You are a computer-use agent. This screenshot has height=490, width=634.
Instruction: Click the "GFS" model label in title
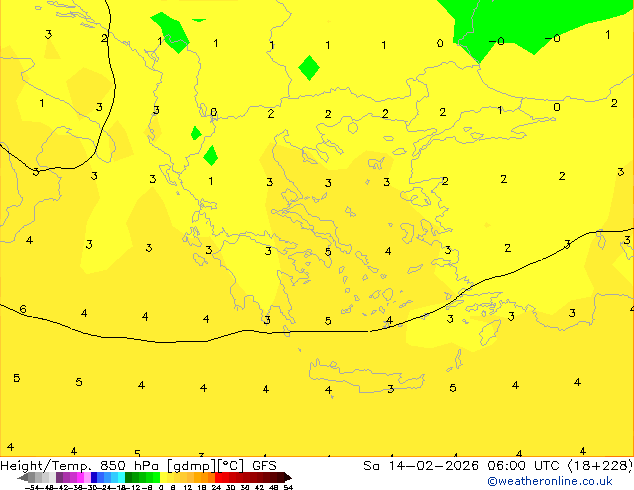[x=264, y=466]
